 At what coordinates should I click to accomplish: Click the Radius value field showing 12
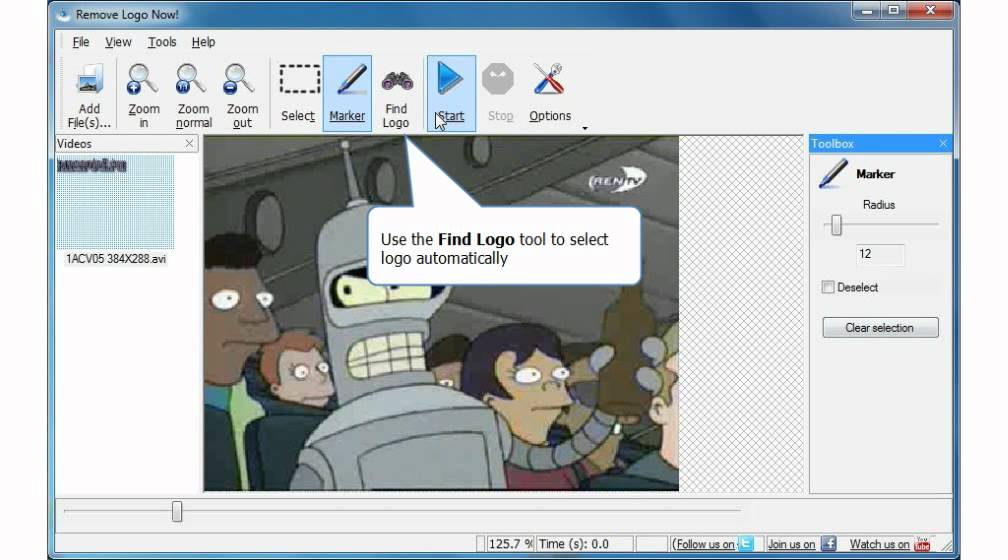coord(880,254)
